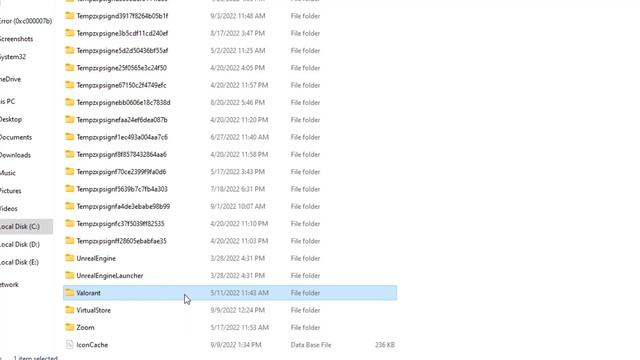Click folder icon of Tempzxpsignd3917f8264b05b1f
640x360 pixels.
click(70, 16)
